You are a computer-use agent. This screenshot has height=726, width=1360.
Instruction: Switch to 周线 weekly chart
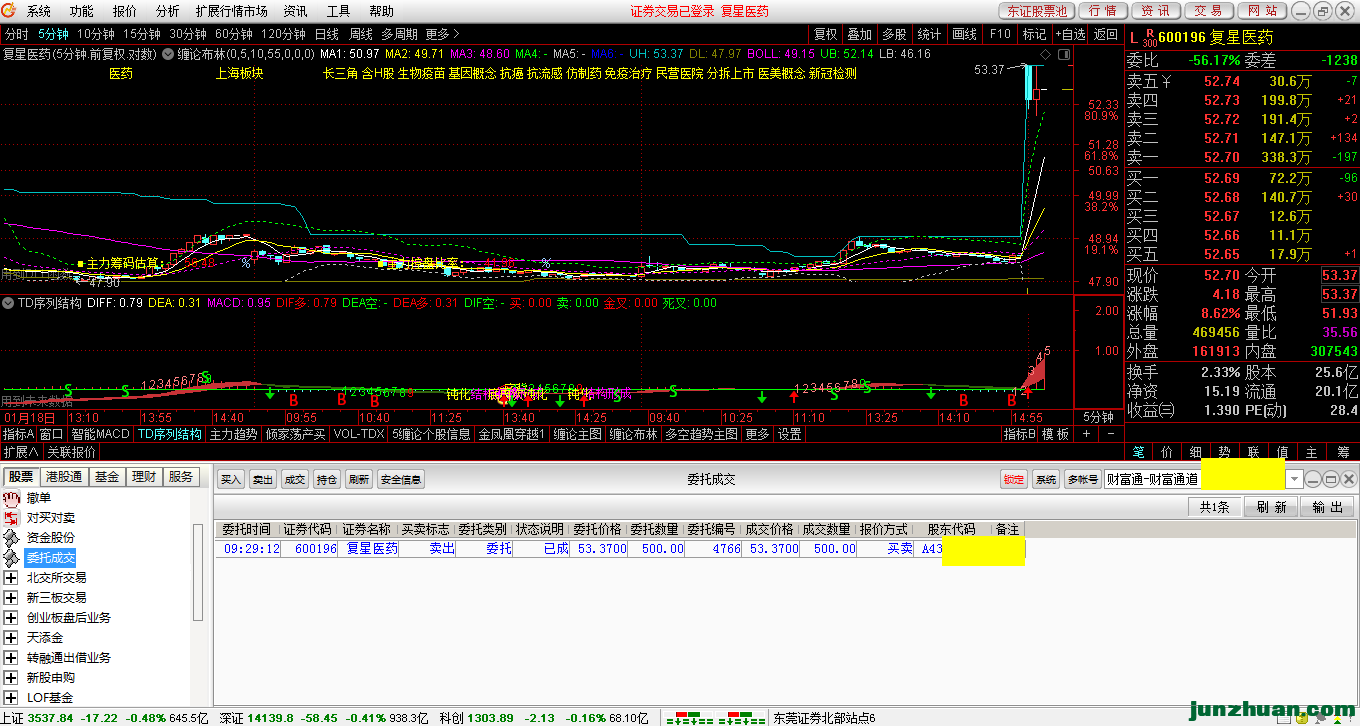click(360, 34)
